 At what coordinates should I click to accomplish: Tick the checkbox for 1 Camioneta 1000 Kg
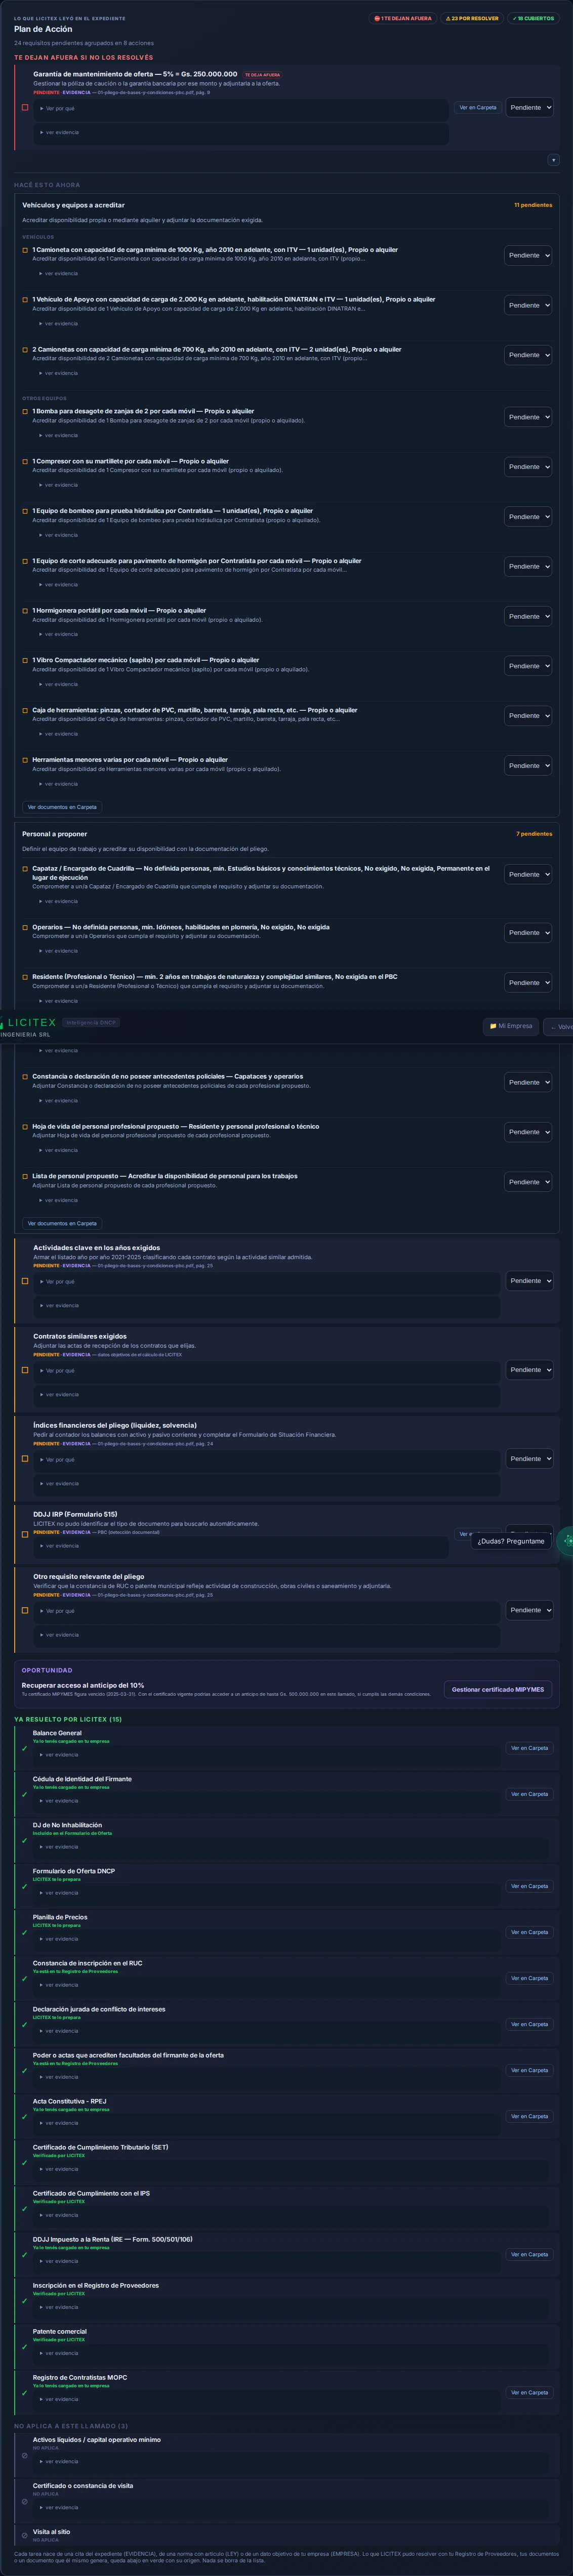pos(25,250)
